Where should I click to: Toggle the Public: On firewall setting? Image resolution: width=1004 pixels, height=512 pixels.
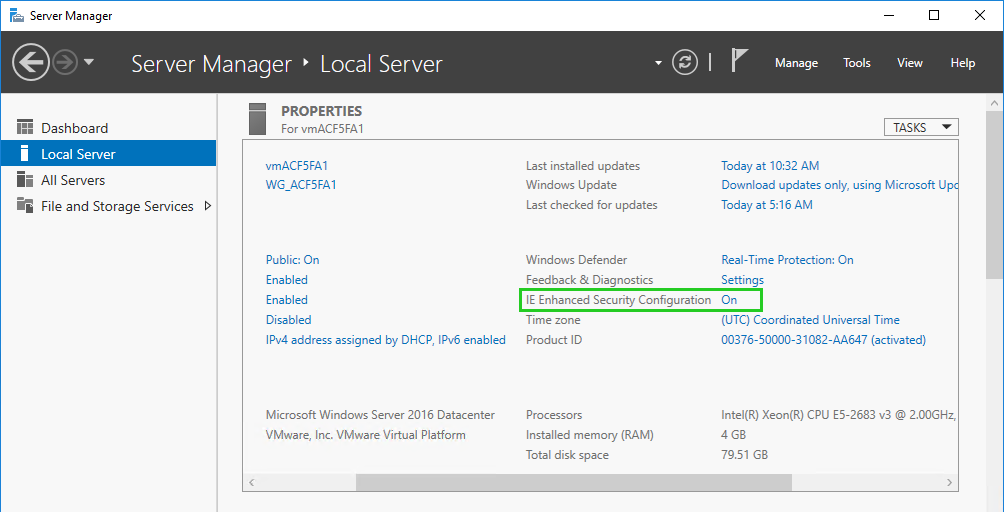pyautogui.click(x=292, y=260)
